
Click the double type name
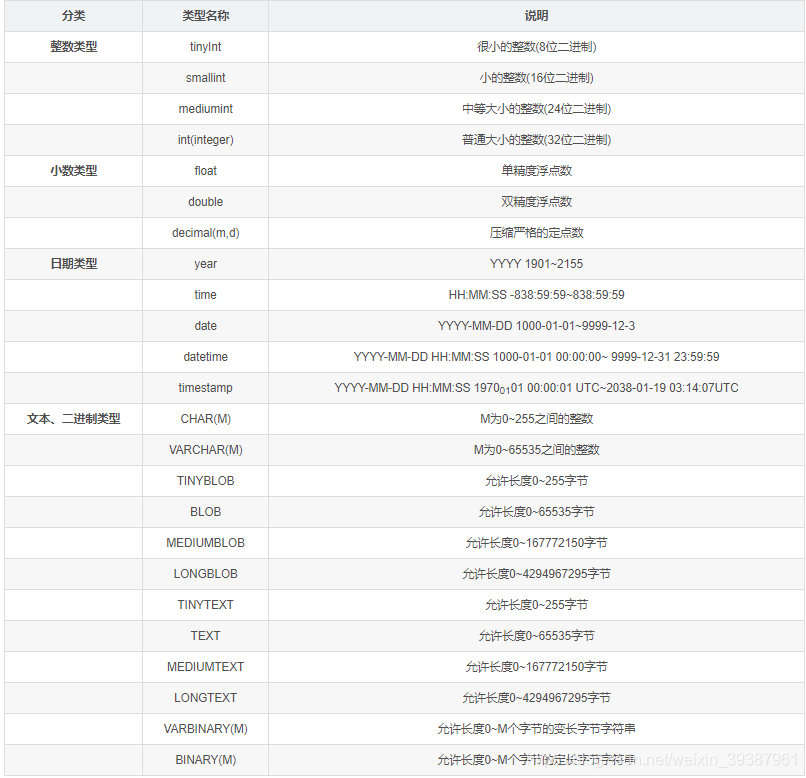tap(206, 202)
